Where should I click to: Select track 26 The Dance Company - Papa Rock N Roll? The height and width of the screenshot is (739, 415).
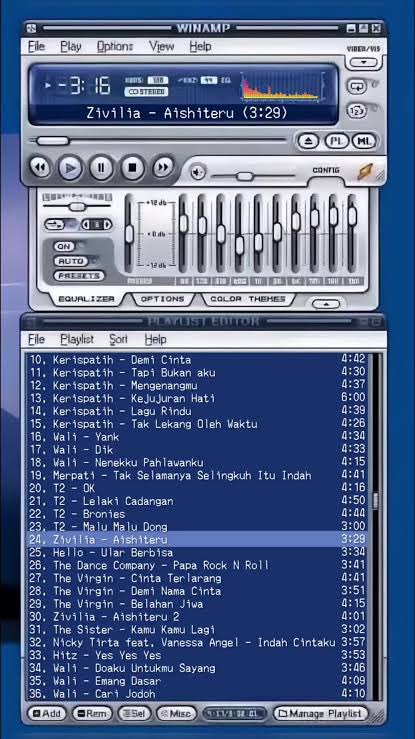tap(196, 566)
